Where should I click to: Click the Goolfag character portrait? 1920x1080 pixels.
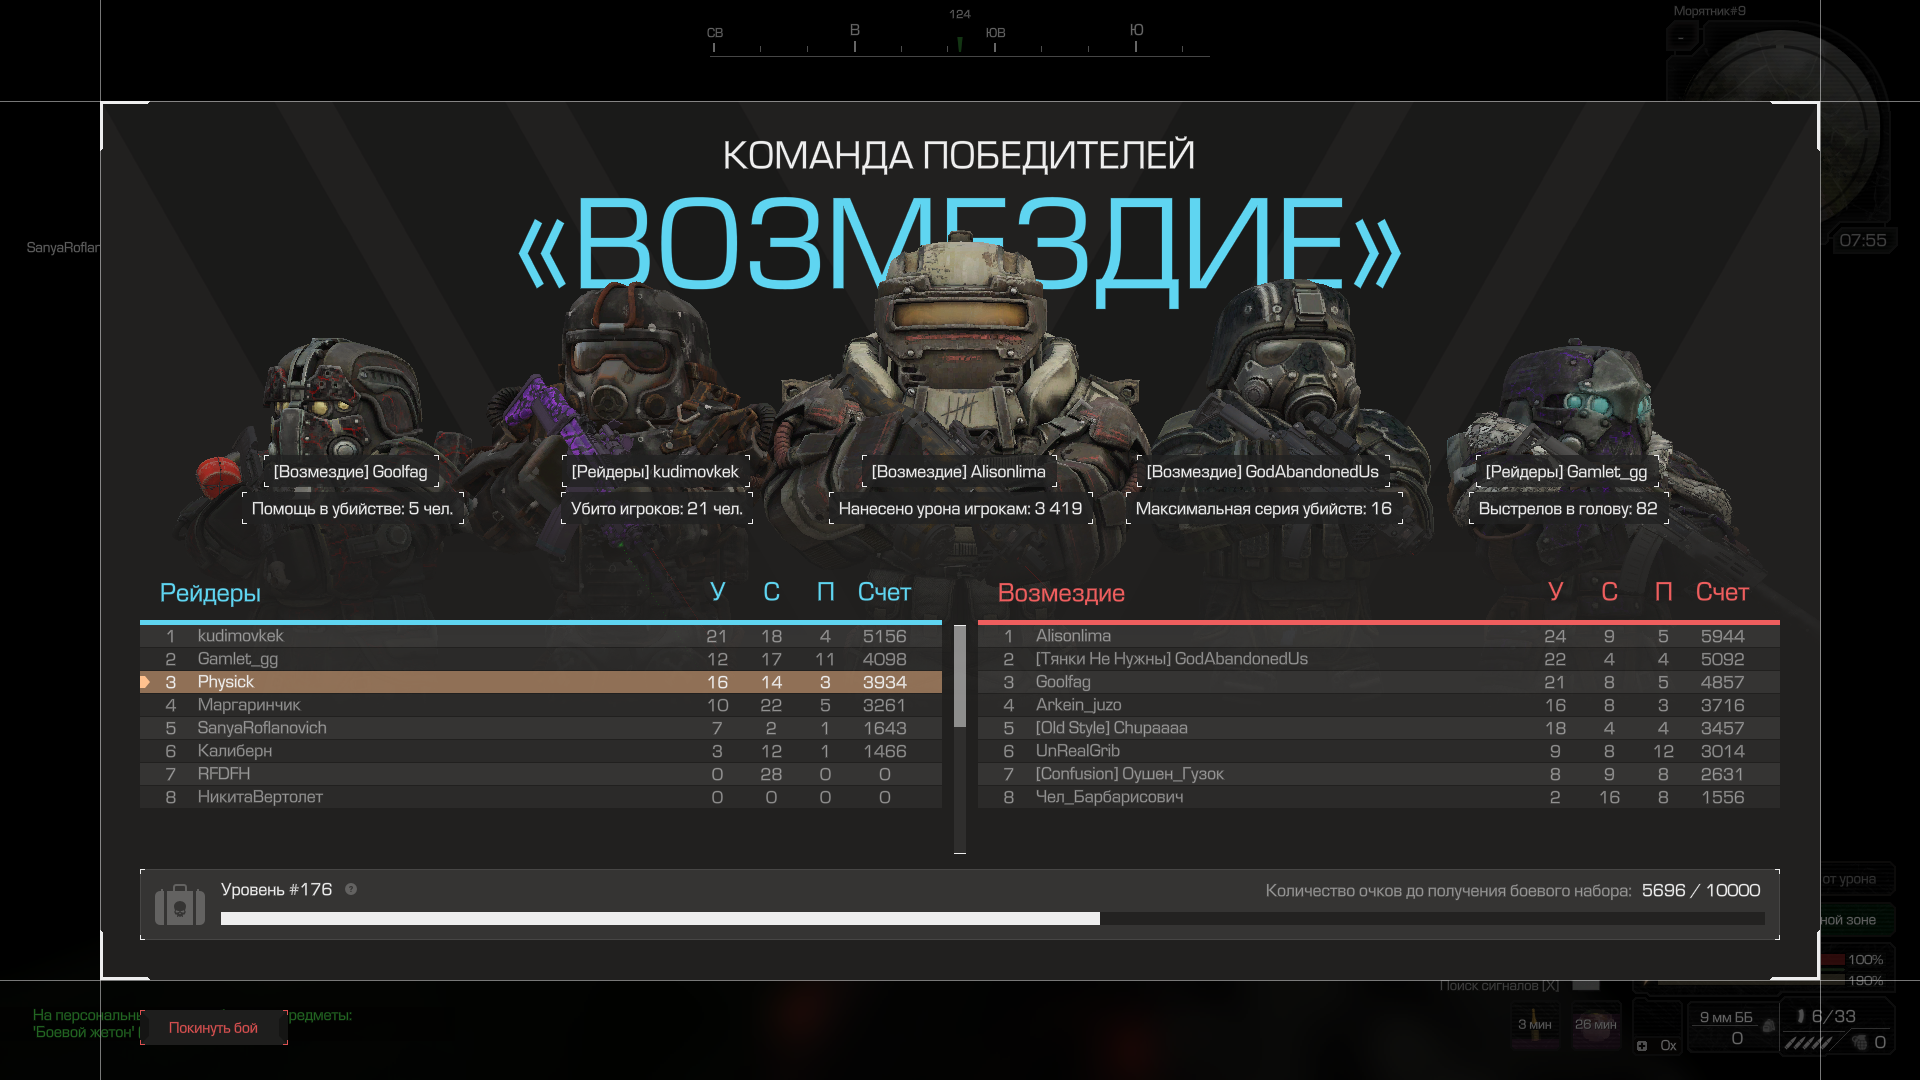[x=345, y=400]
